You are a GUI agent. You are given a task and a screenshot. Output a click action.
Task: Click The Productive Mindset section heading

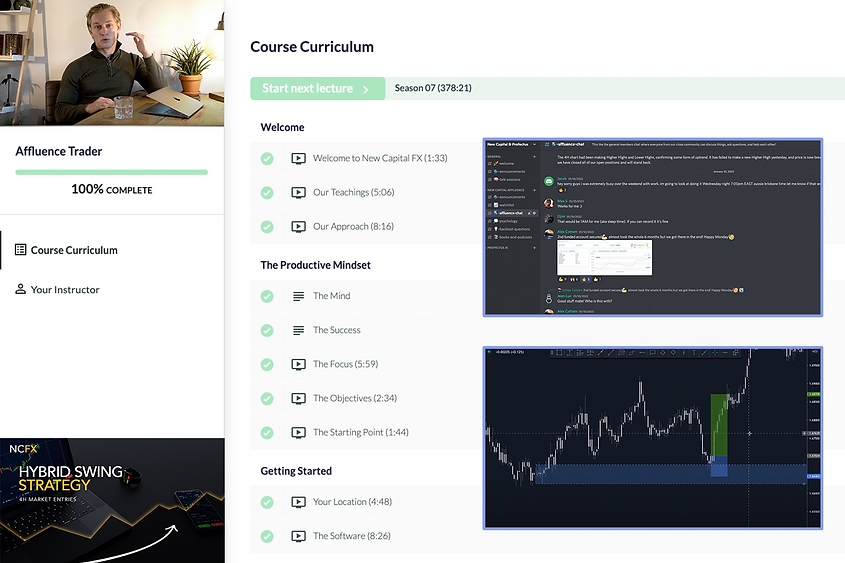coord(315,265)
